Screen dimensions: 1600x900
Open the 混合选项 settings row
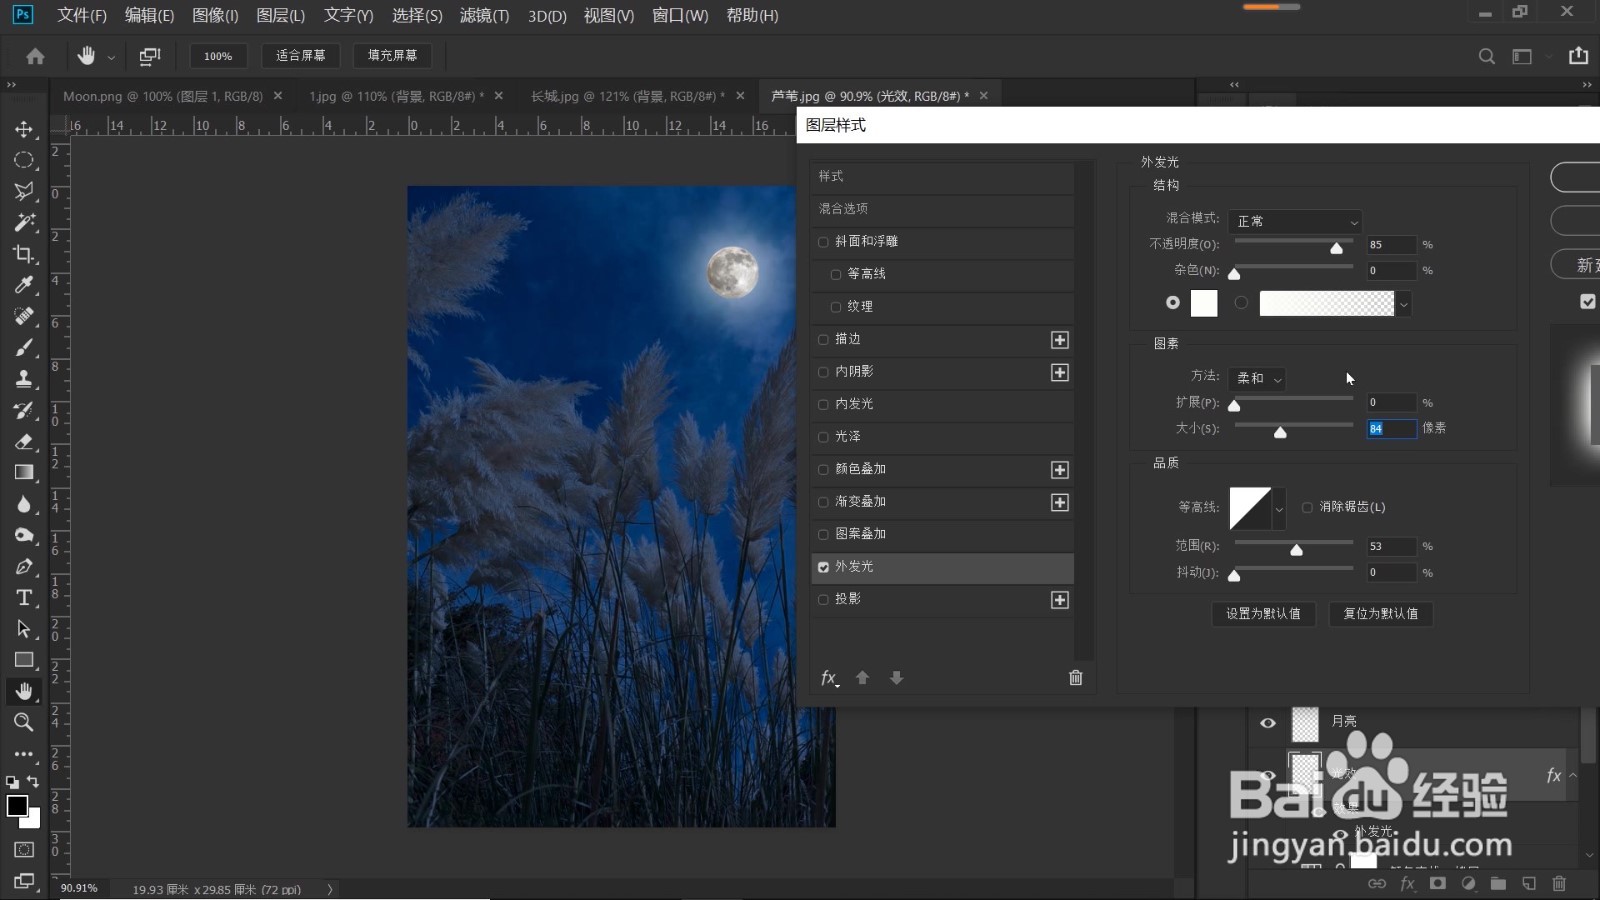[942, 209]
